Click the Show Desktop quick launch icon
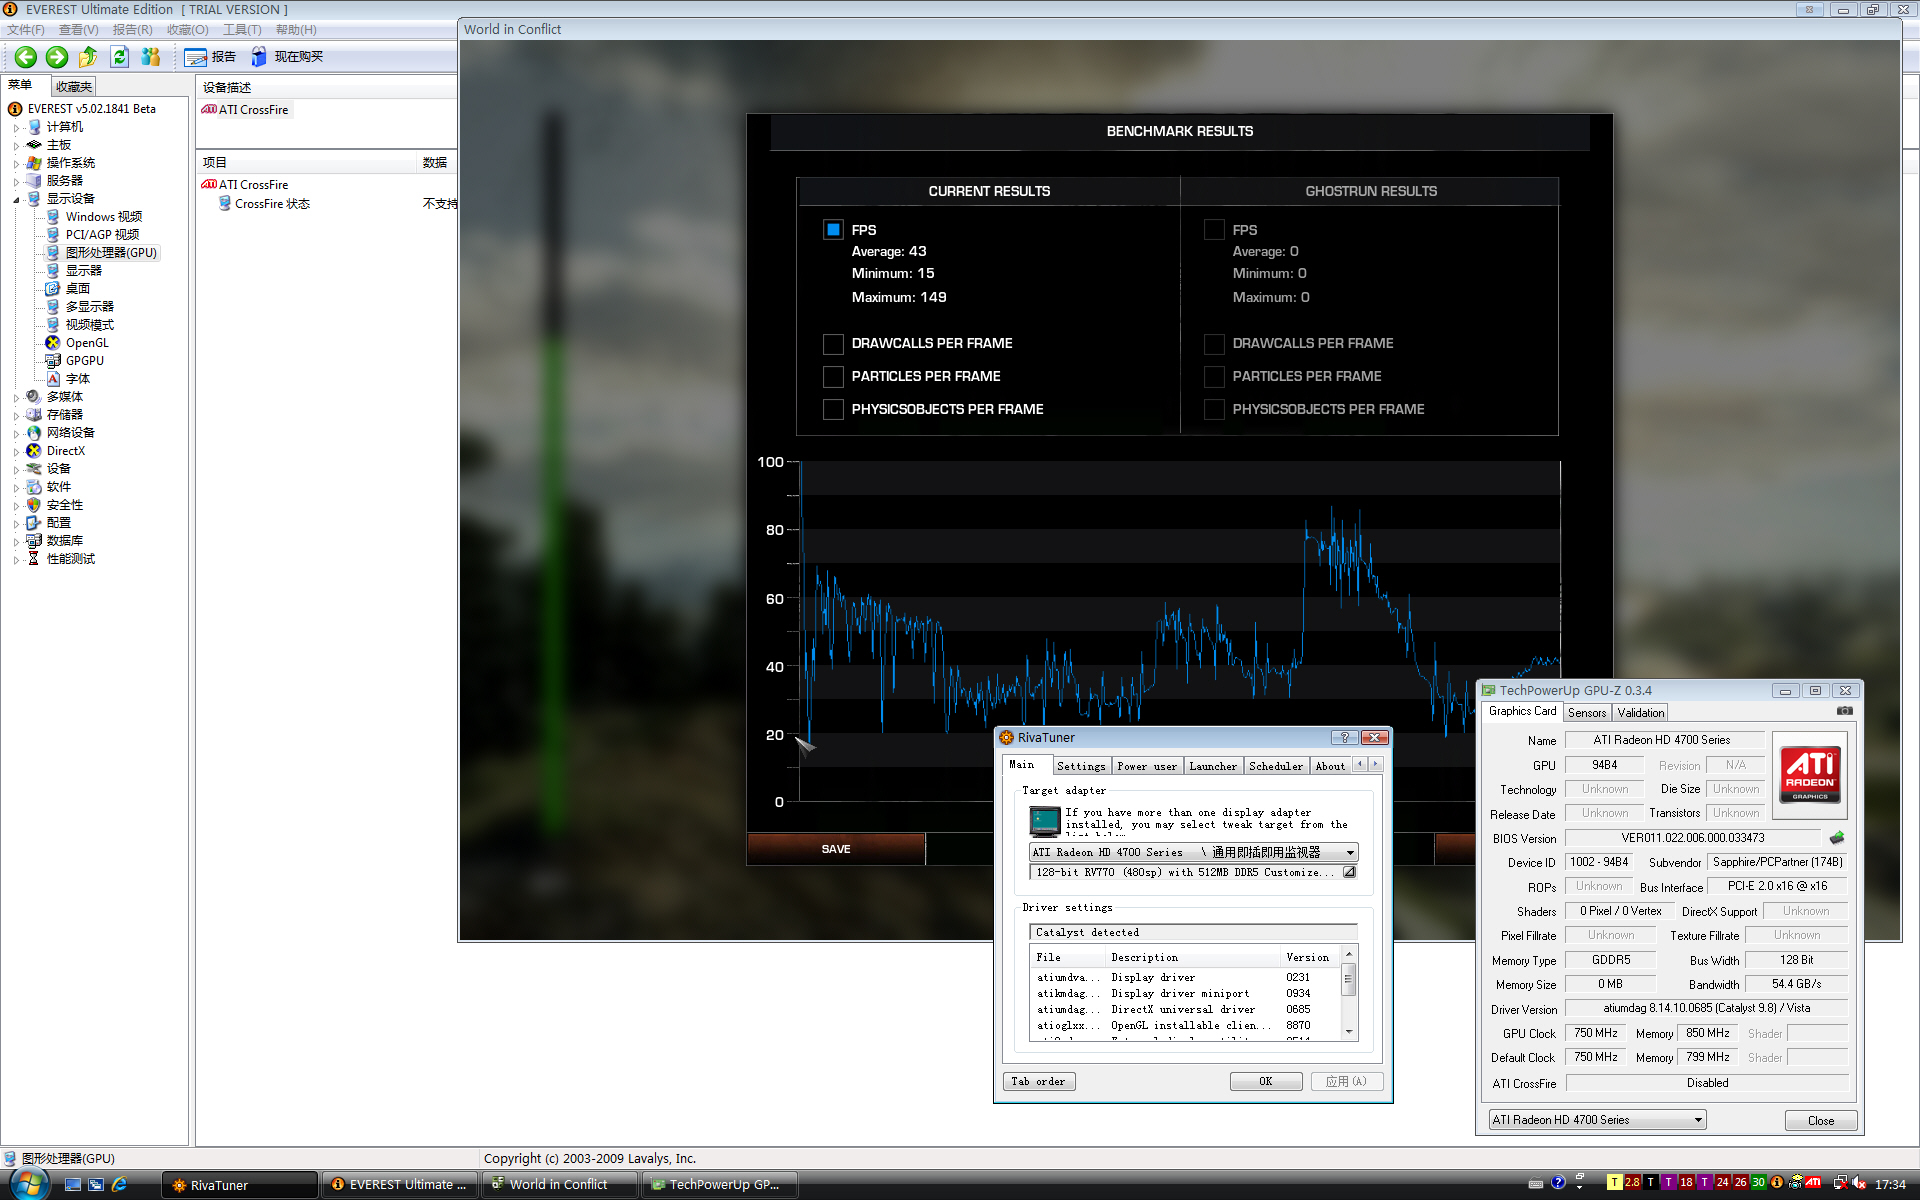 click(x=73, y=1184)
